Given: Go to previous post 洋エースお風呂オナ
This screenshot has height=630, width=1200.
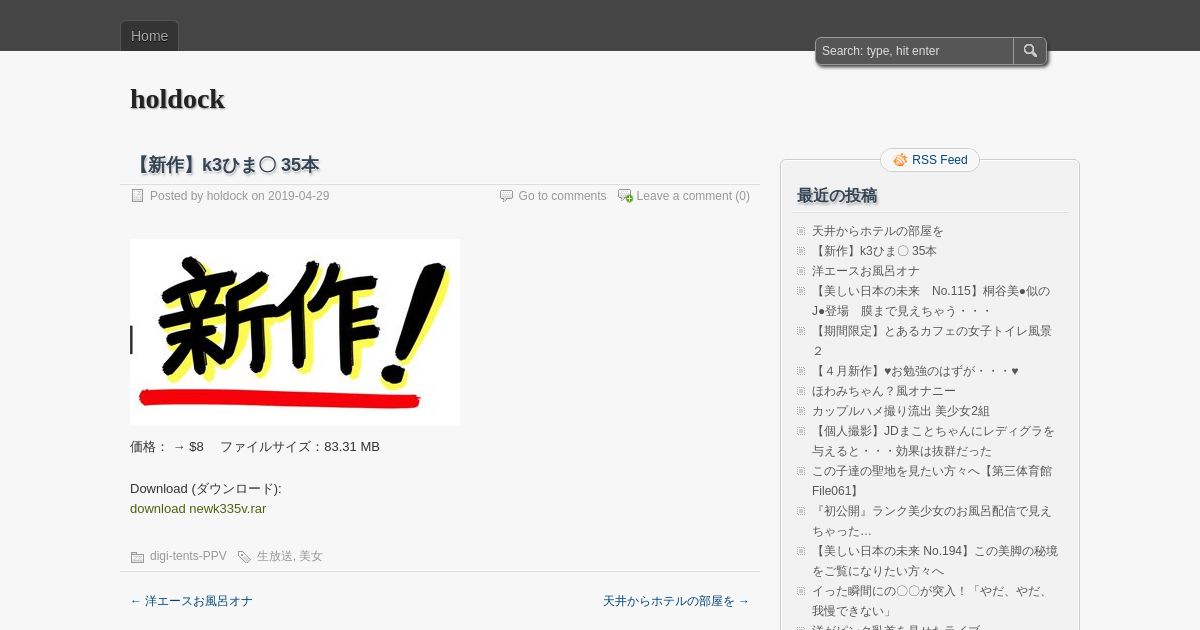Looking at the screenshot, I should point(191,601).
